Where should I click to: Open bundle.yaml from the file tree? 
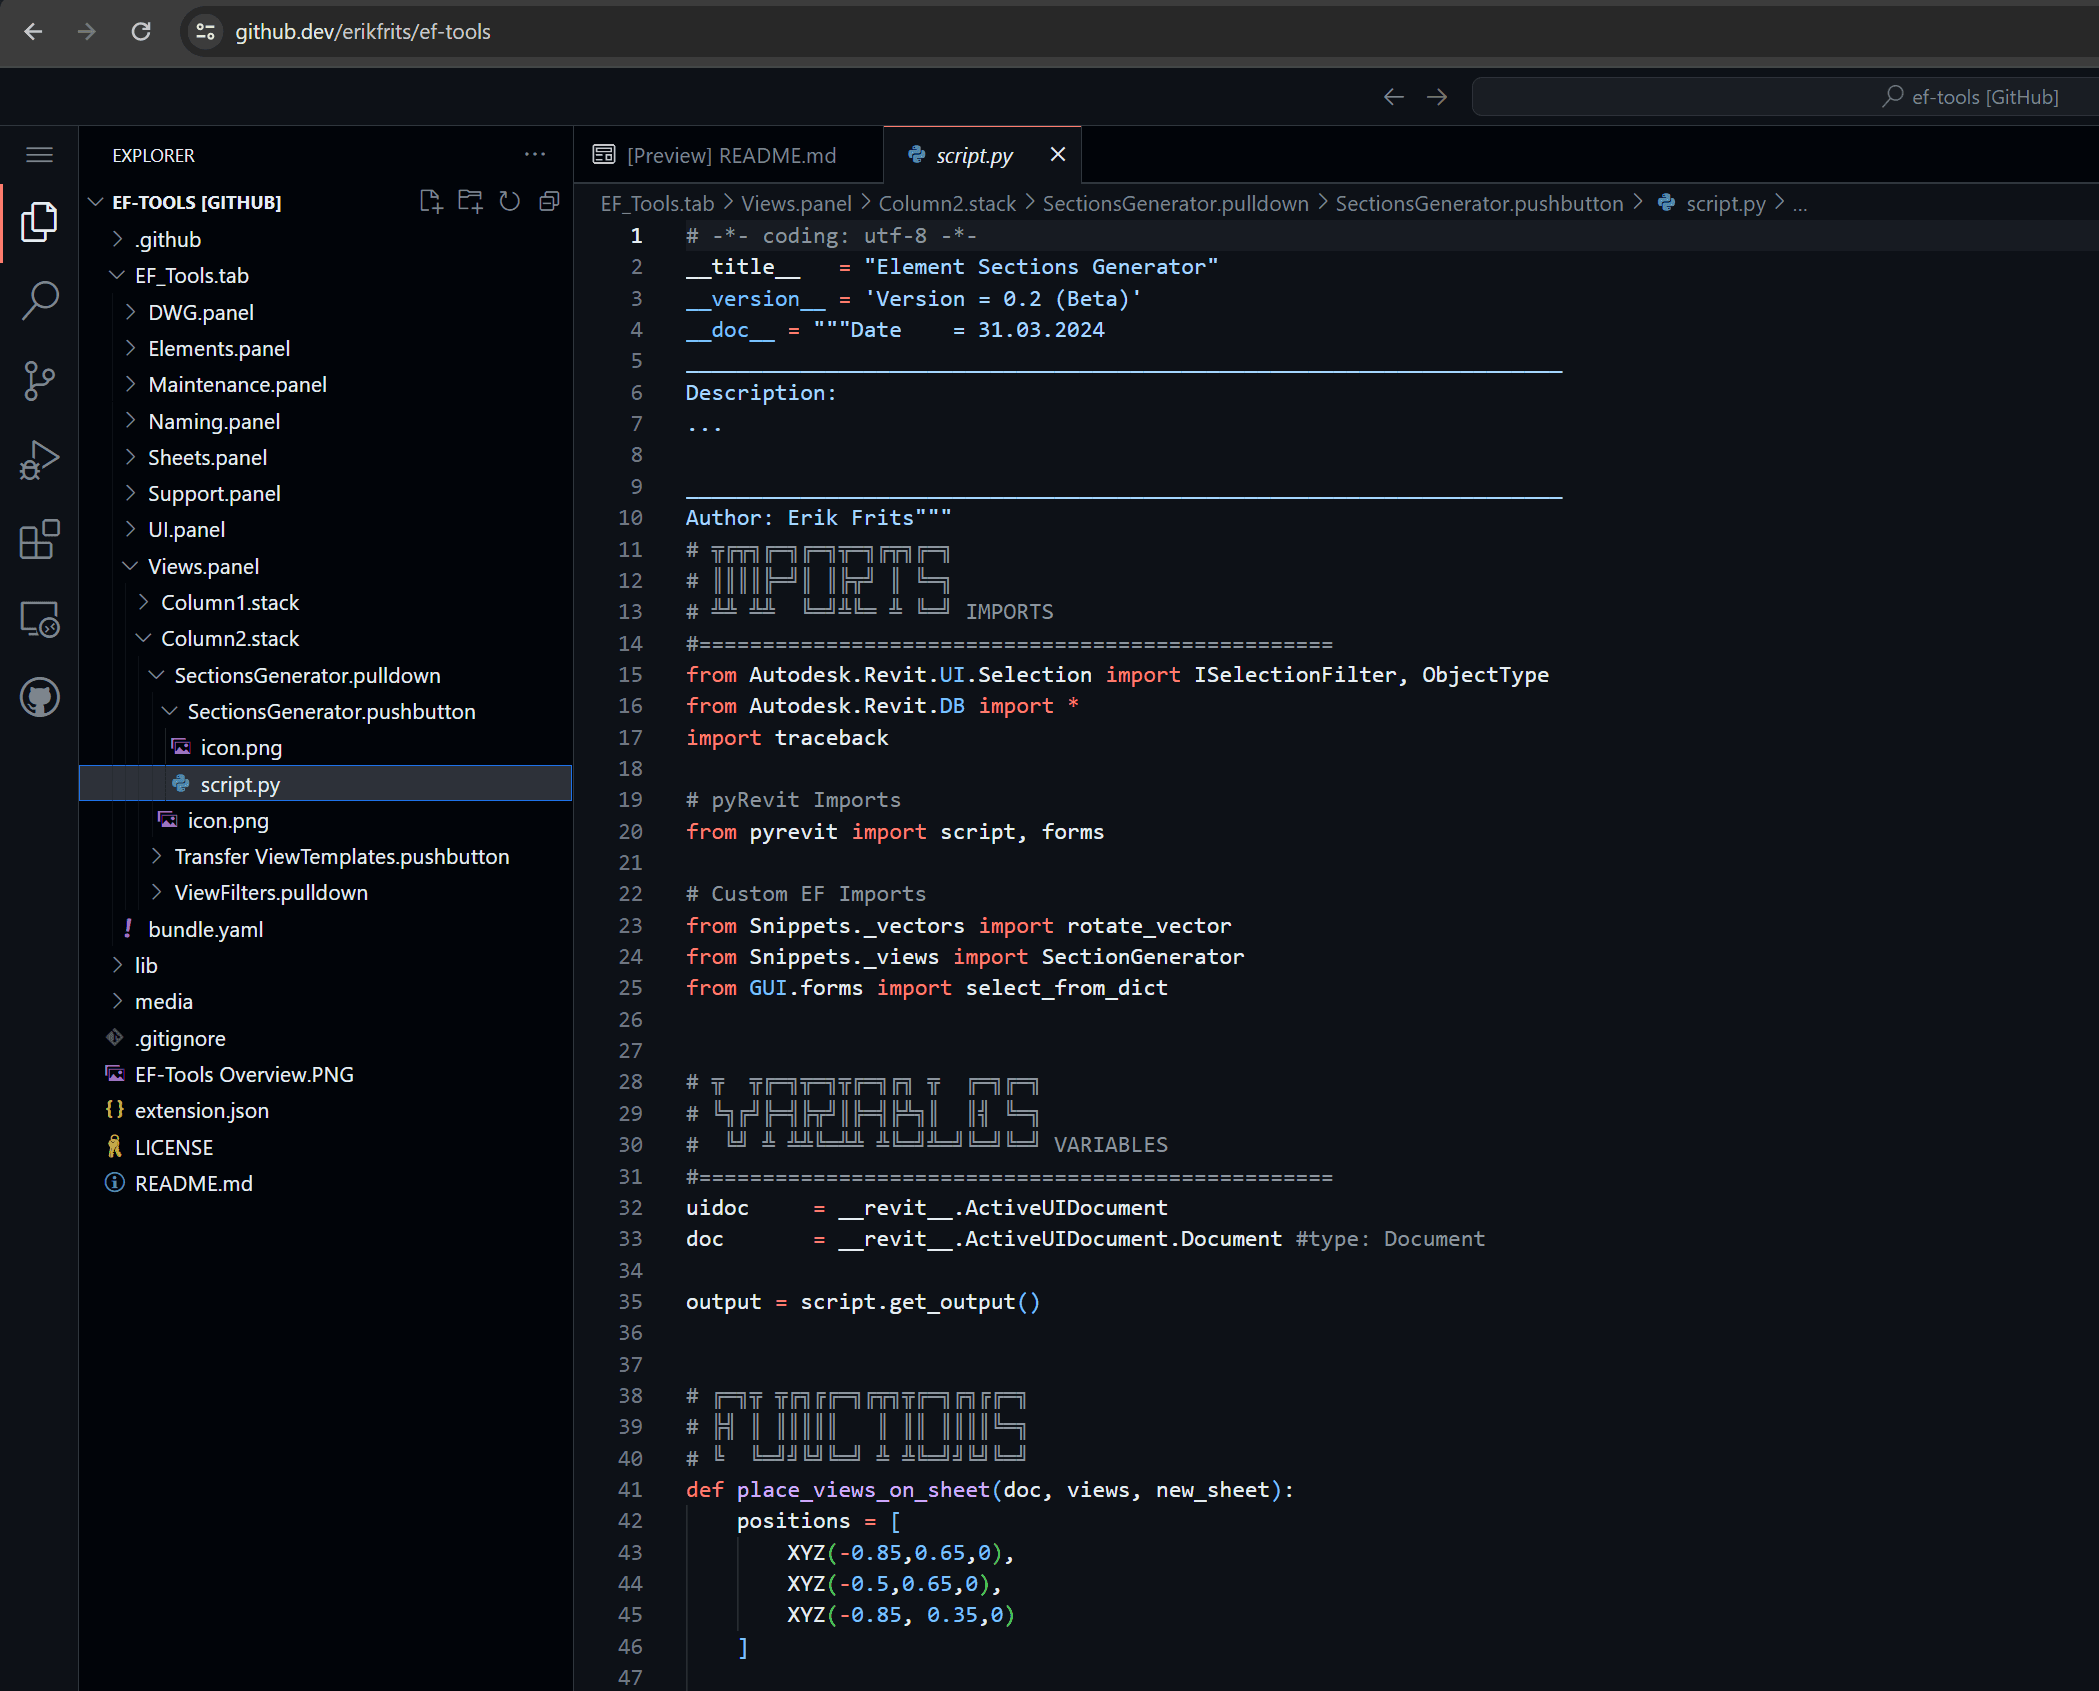point(205,929)
